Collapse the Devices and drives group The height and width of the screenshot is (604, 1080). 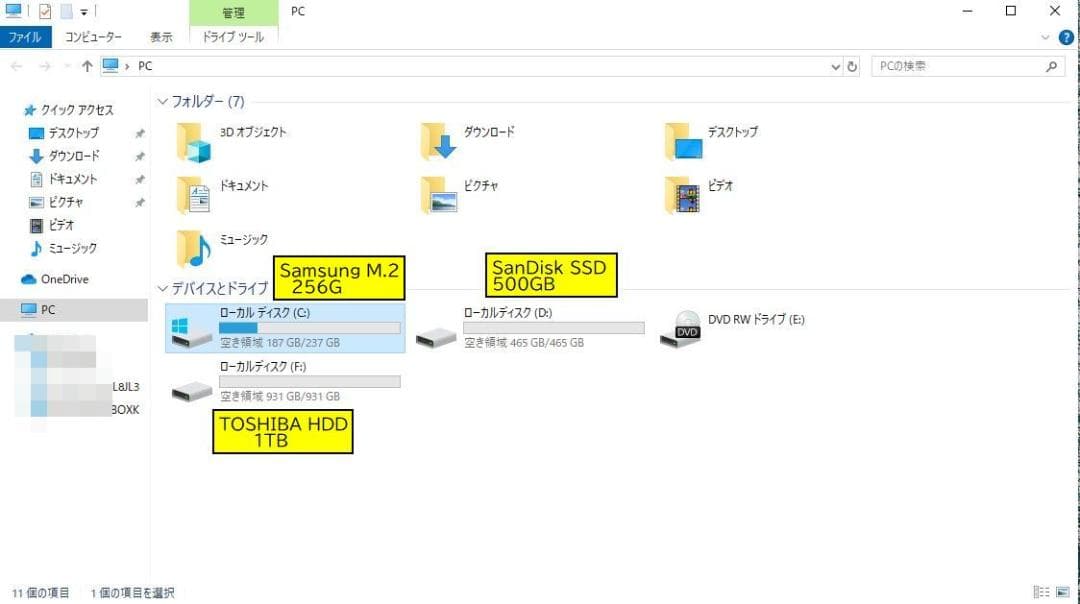tap(162, 288)
